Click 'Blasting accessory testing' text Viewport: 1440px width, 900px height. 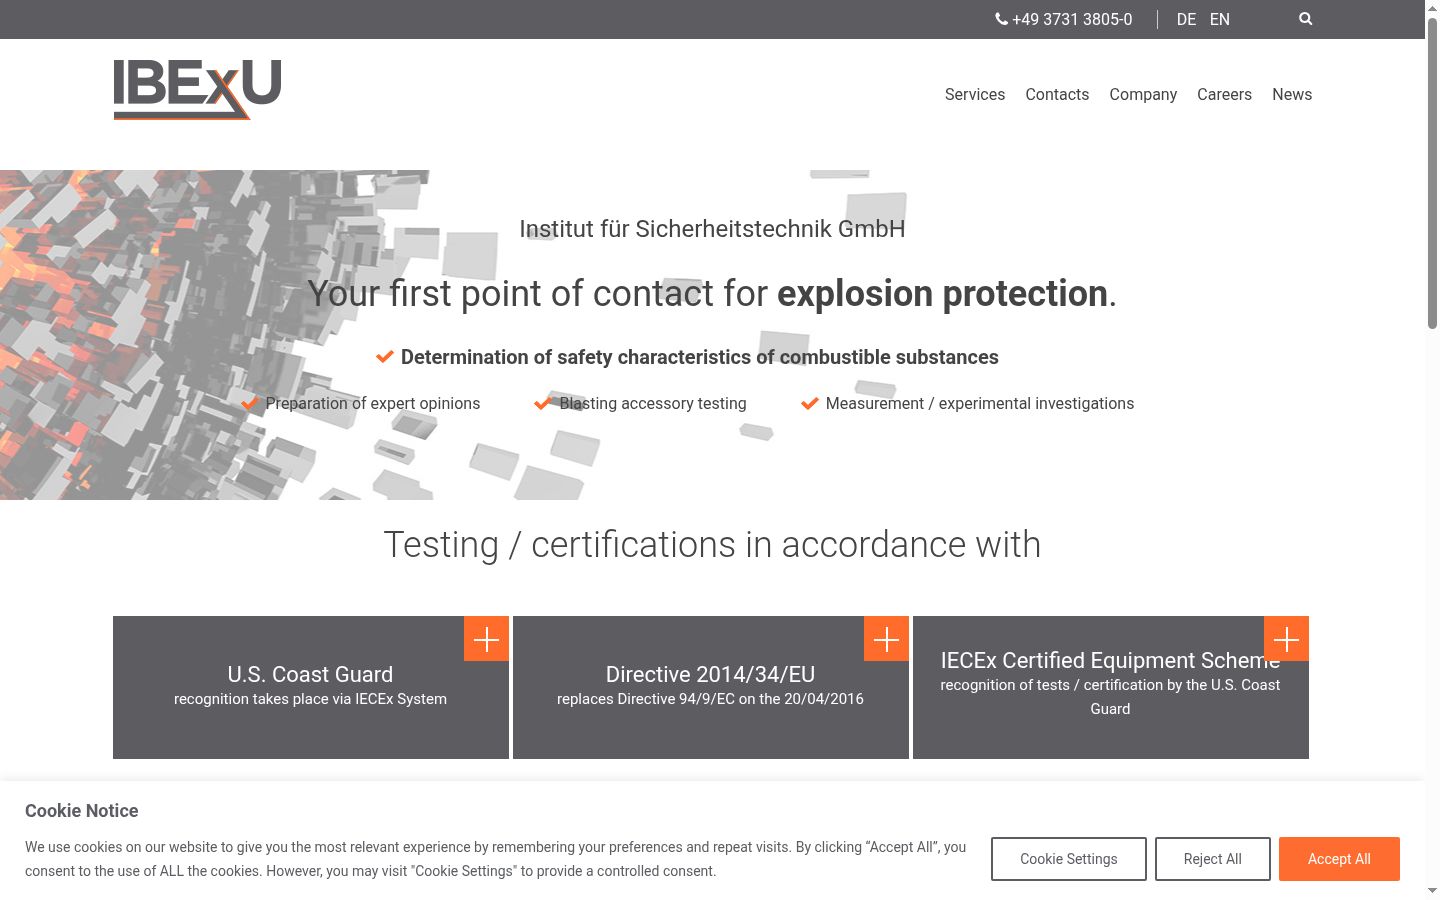653,403
